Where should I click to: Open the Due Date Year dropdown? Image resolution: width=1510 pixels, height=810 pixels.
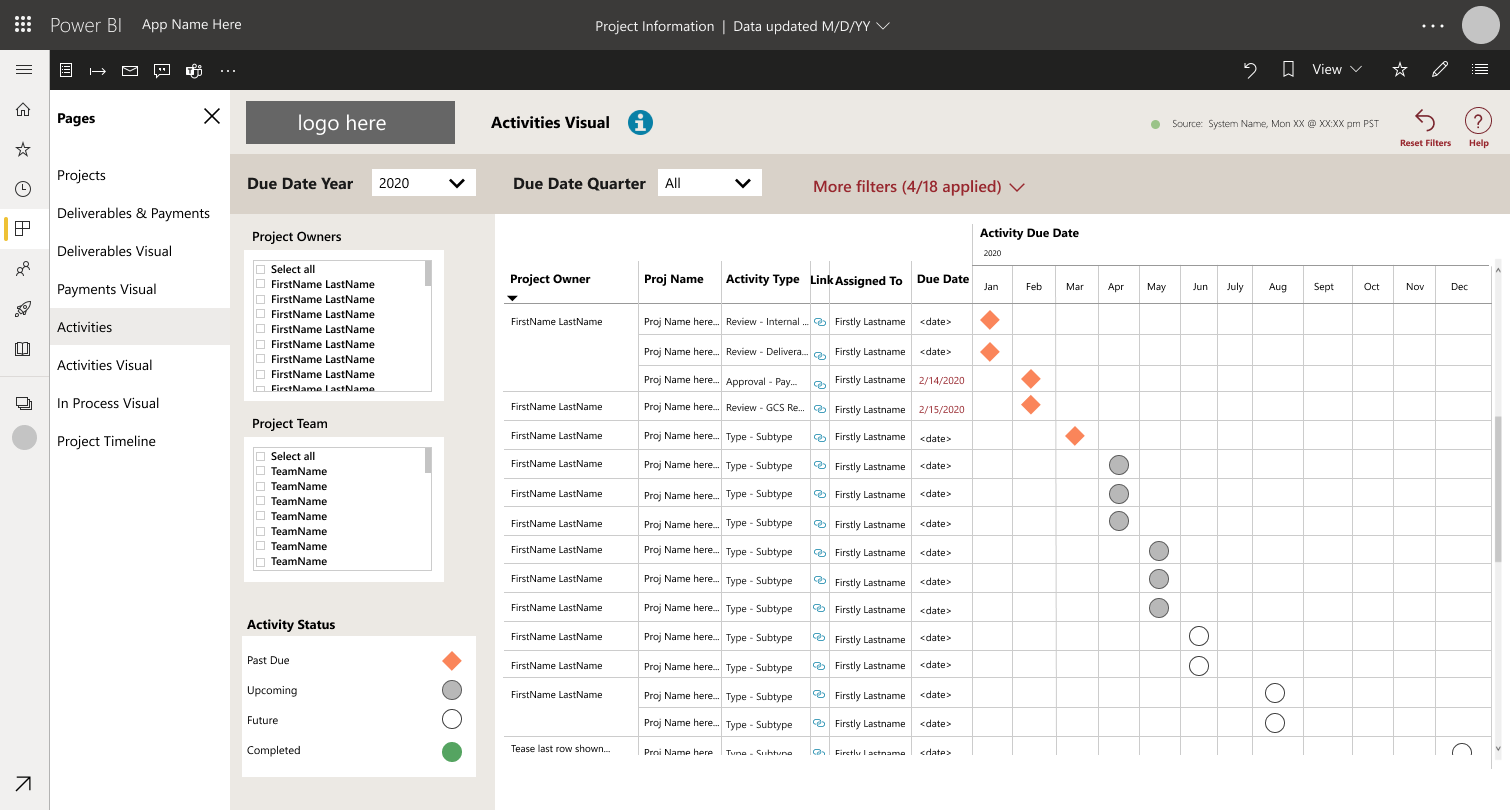coord(423,183)
